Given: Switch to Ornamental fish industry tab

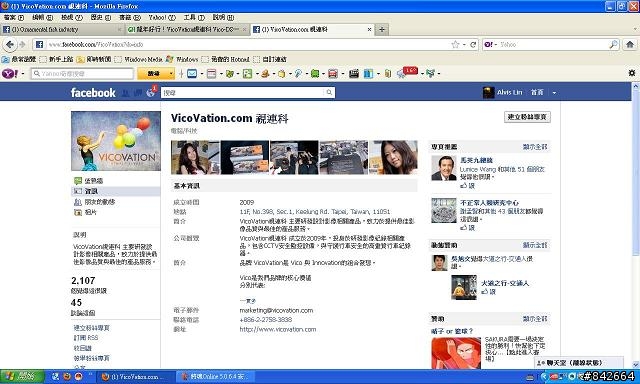Looking at the screenshot, I should point(62,29).
